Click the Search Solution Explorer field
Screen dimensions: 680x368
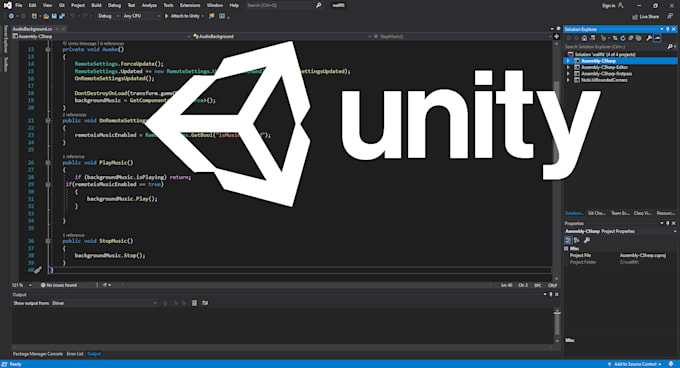point(616,46)
